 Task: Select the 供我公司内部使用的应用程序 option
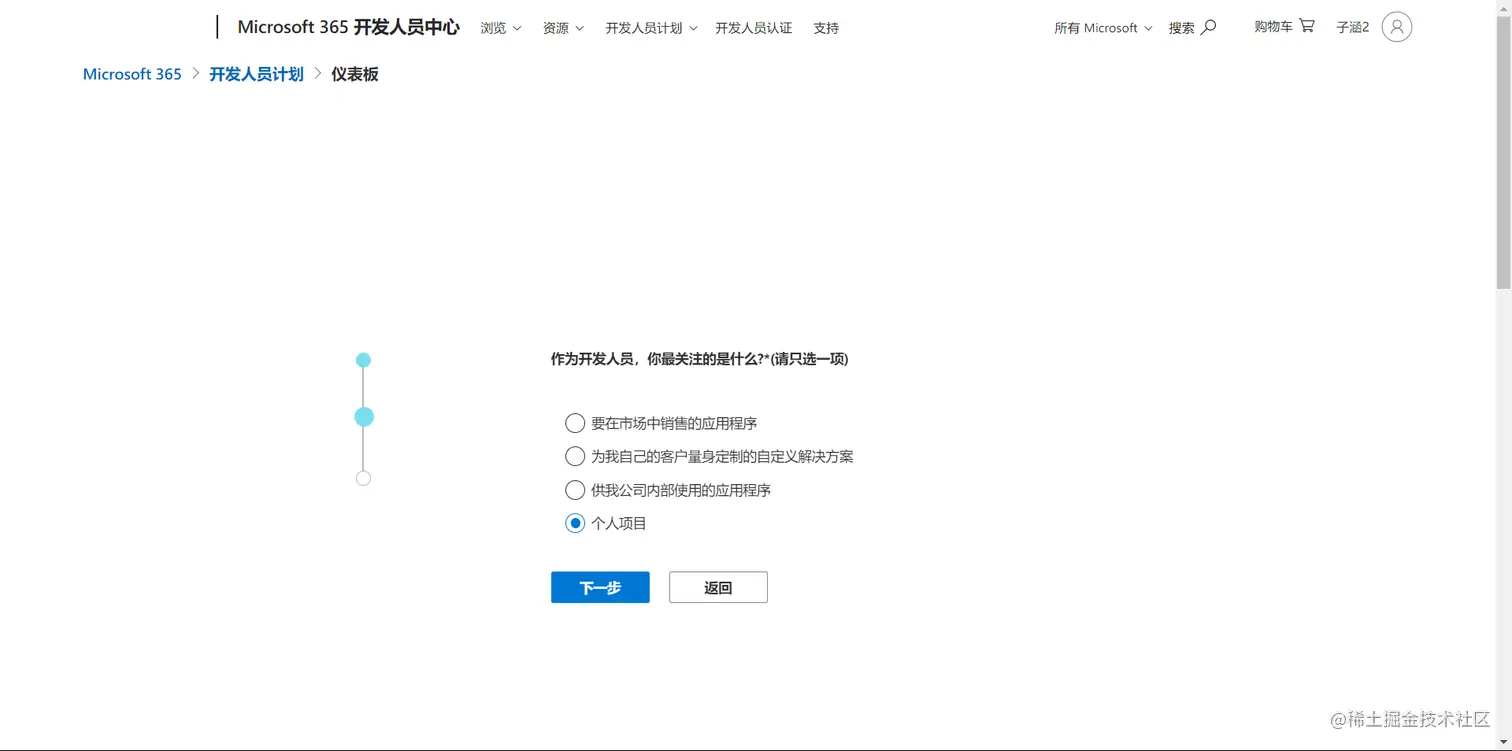coord(575,490)
